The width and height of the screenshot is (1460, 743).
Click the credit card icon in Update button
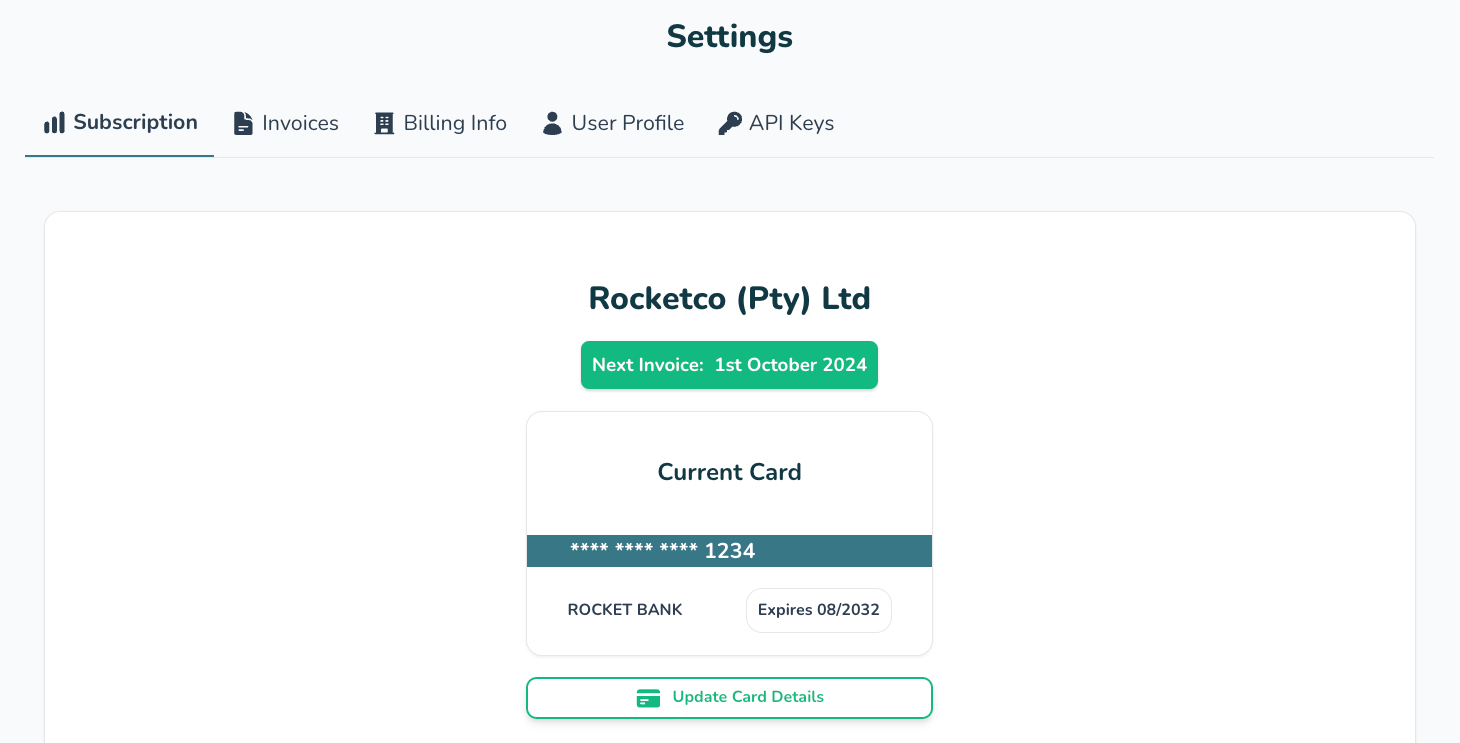click(648, 698)
